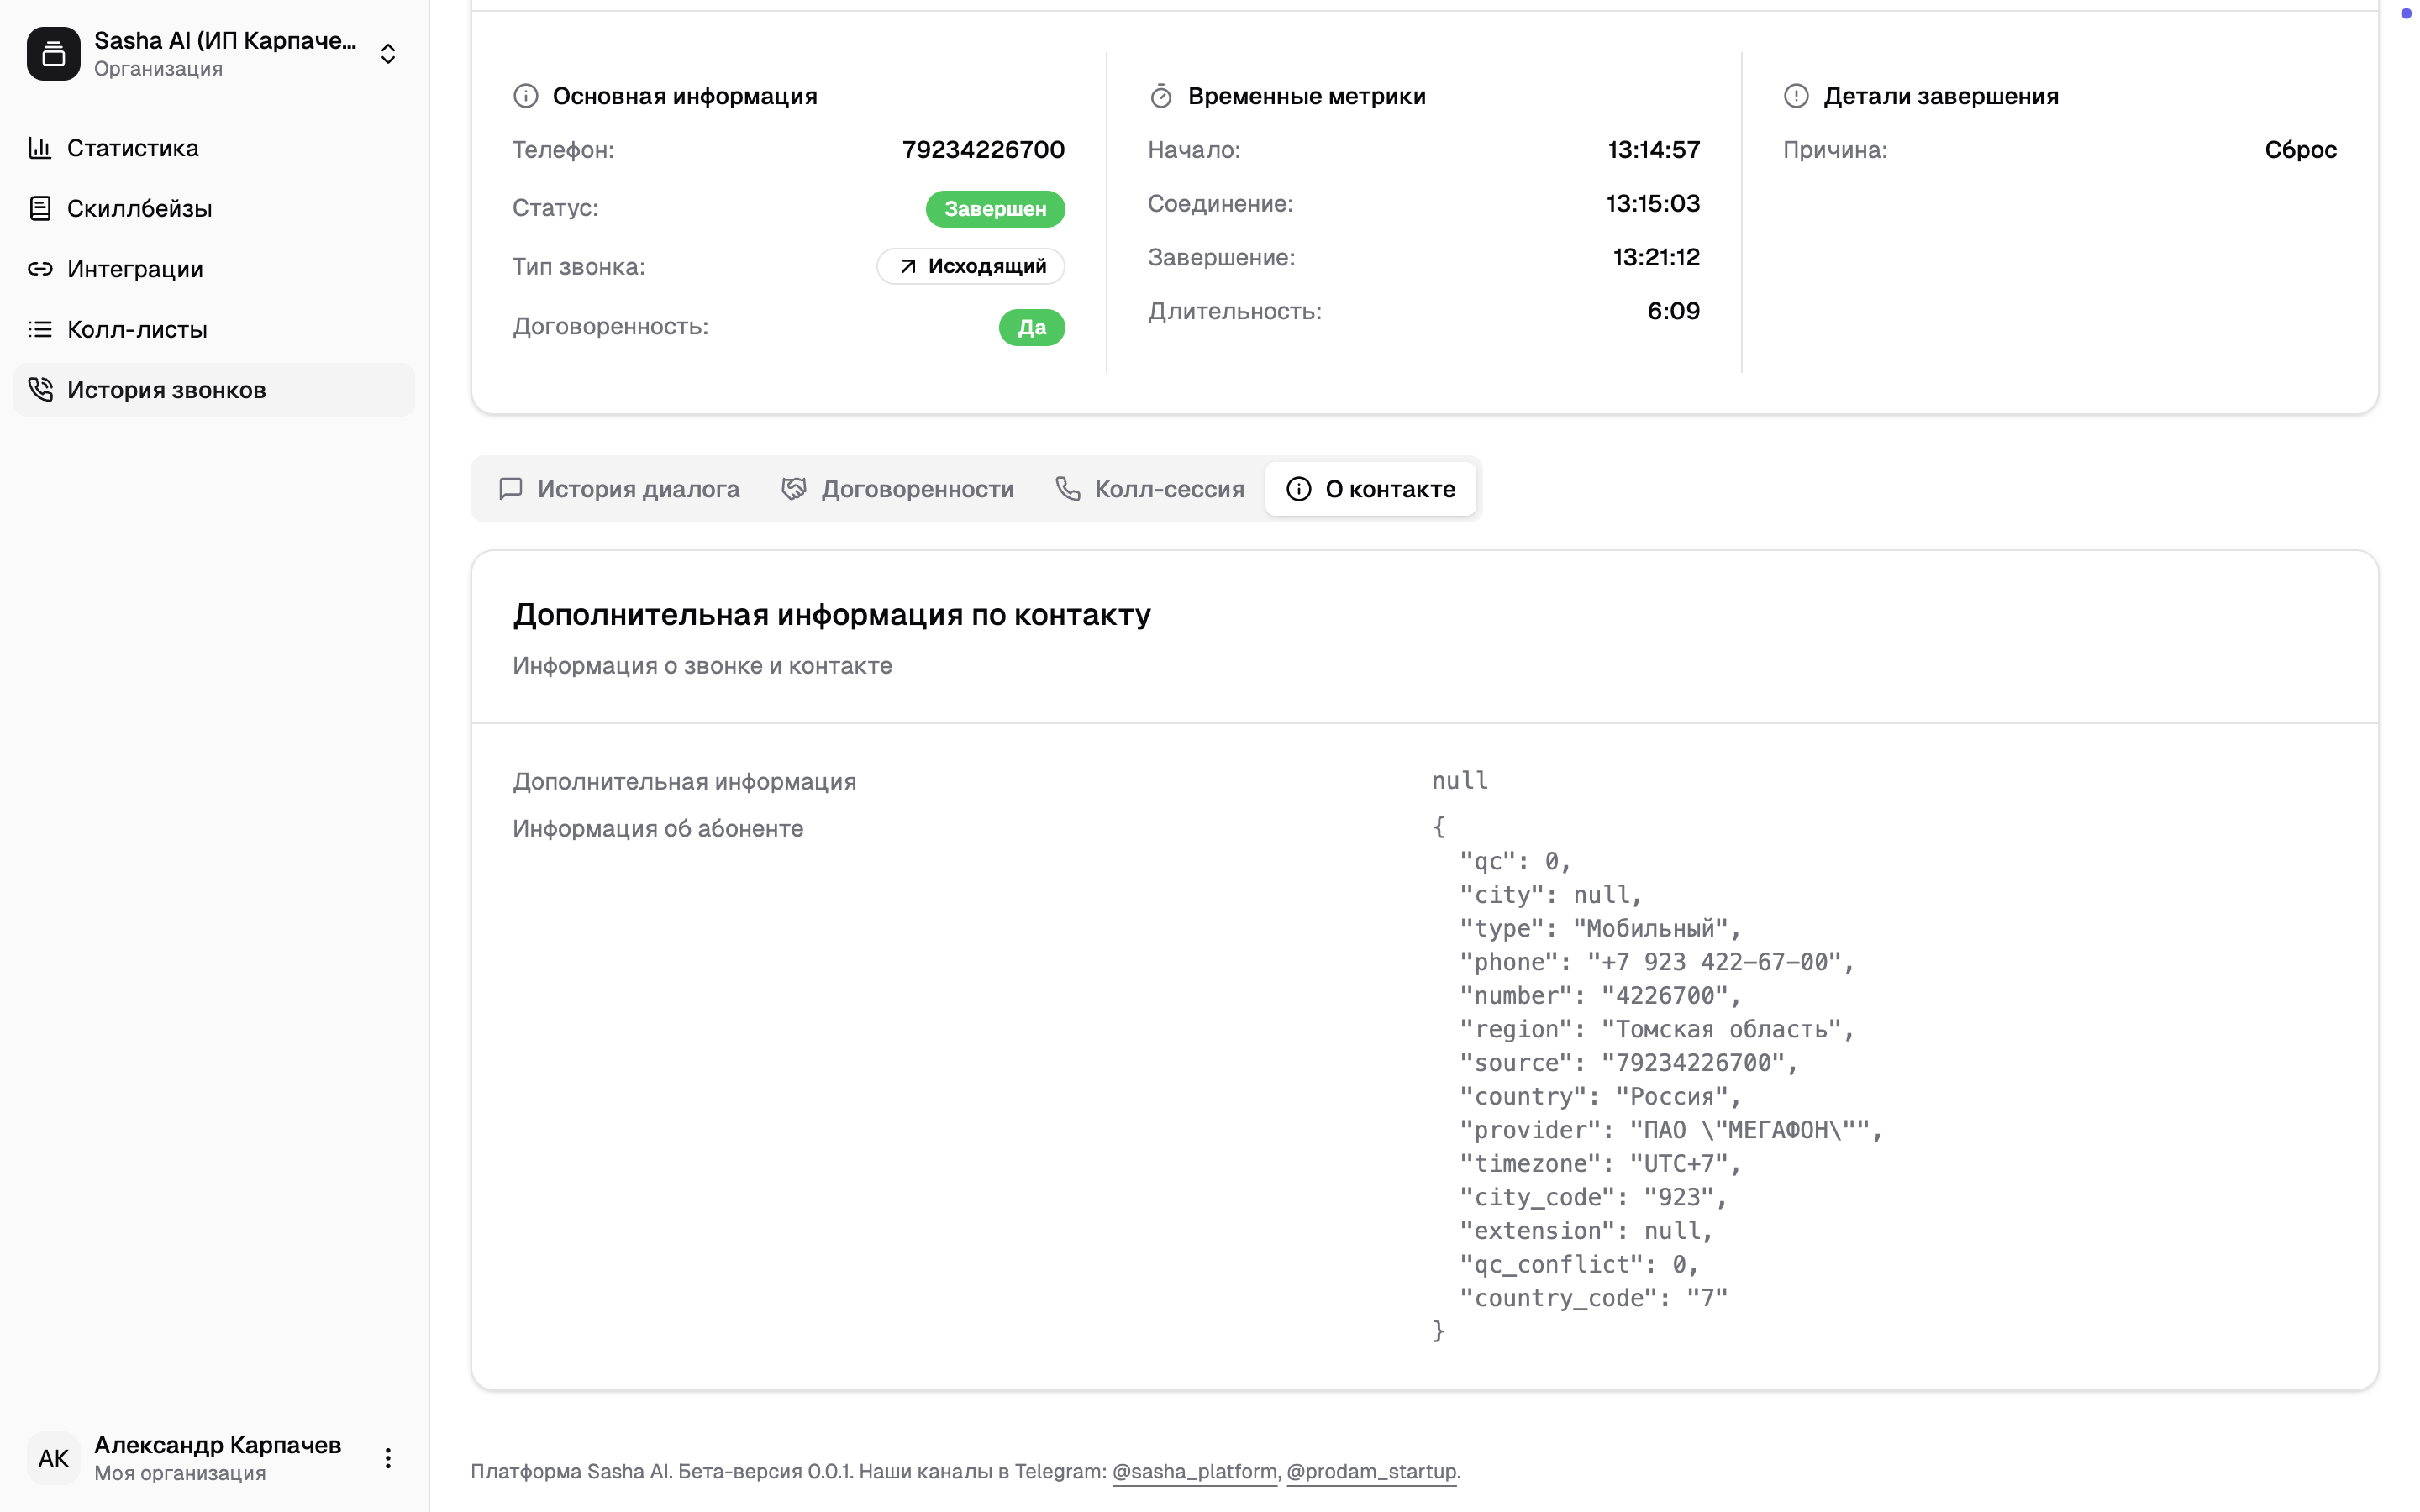Click the stopwatch icon near Временные метрики
This screenshot has height=1512, width=2420.
click(x=1160, y=96)
